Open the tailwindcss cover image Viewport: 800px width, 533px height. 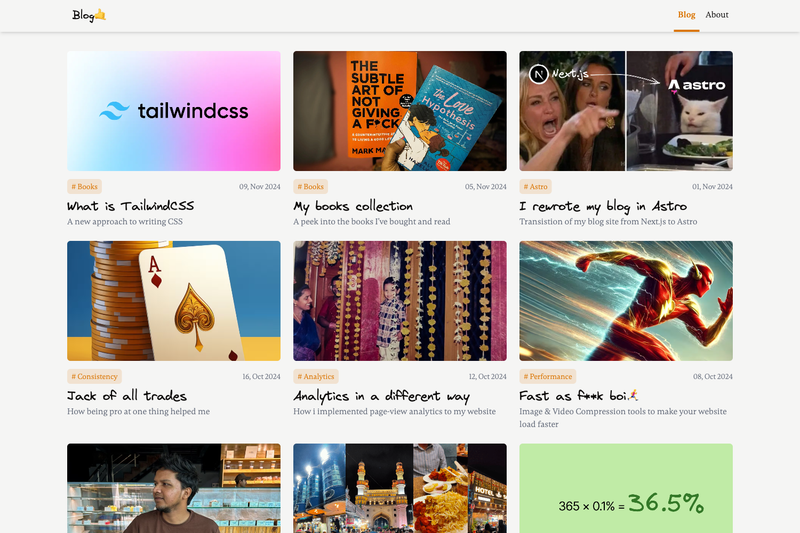point(173,111)
